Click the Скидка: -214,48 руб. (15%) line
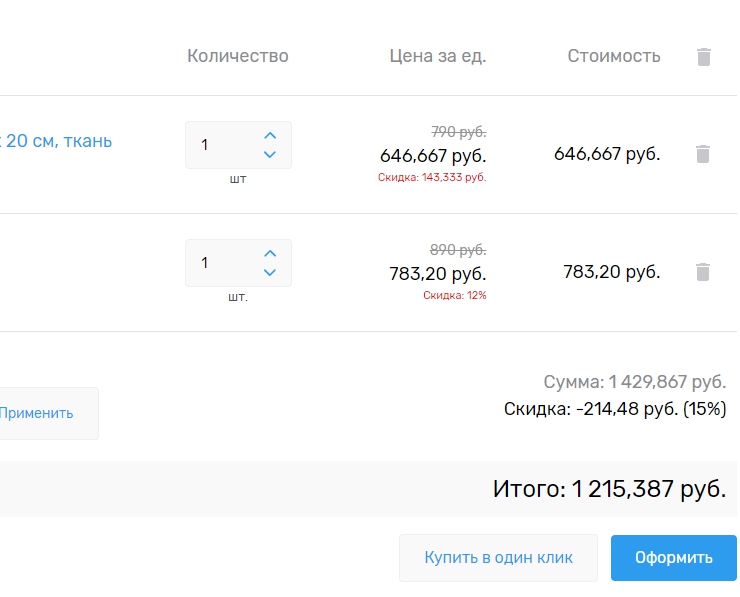 (x=615, y=409)
